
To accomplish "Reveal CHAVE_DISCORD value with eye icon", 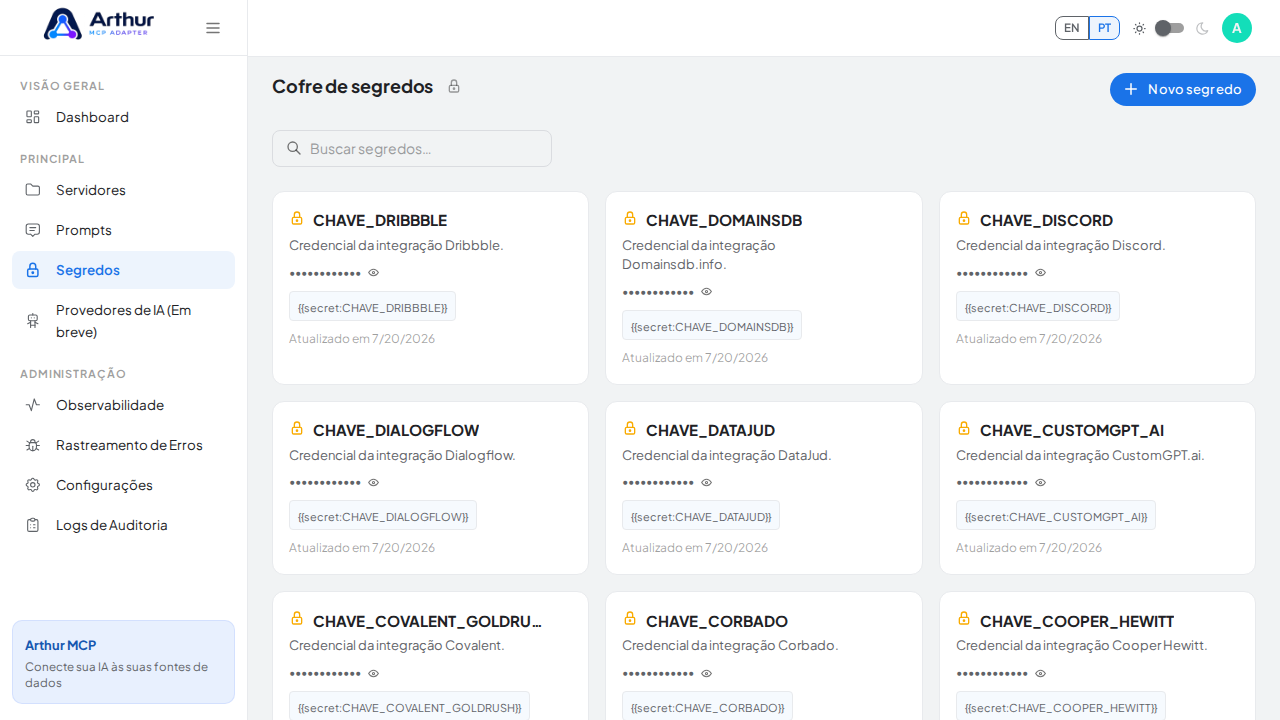I will (x=1041, y=273).
